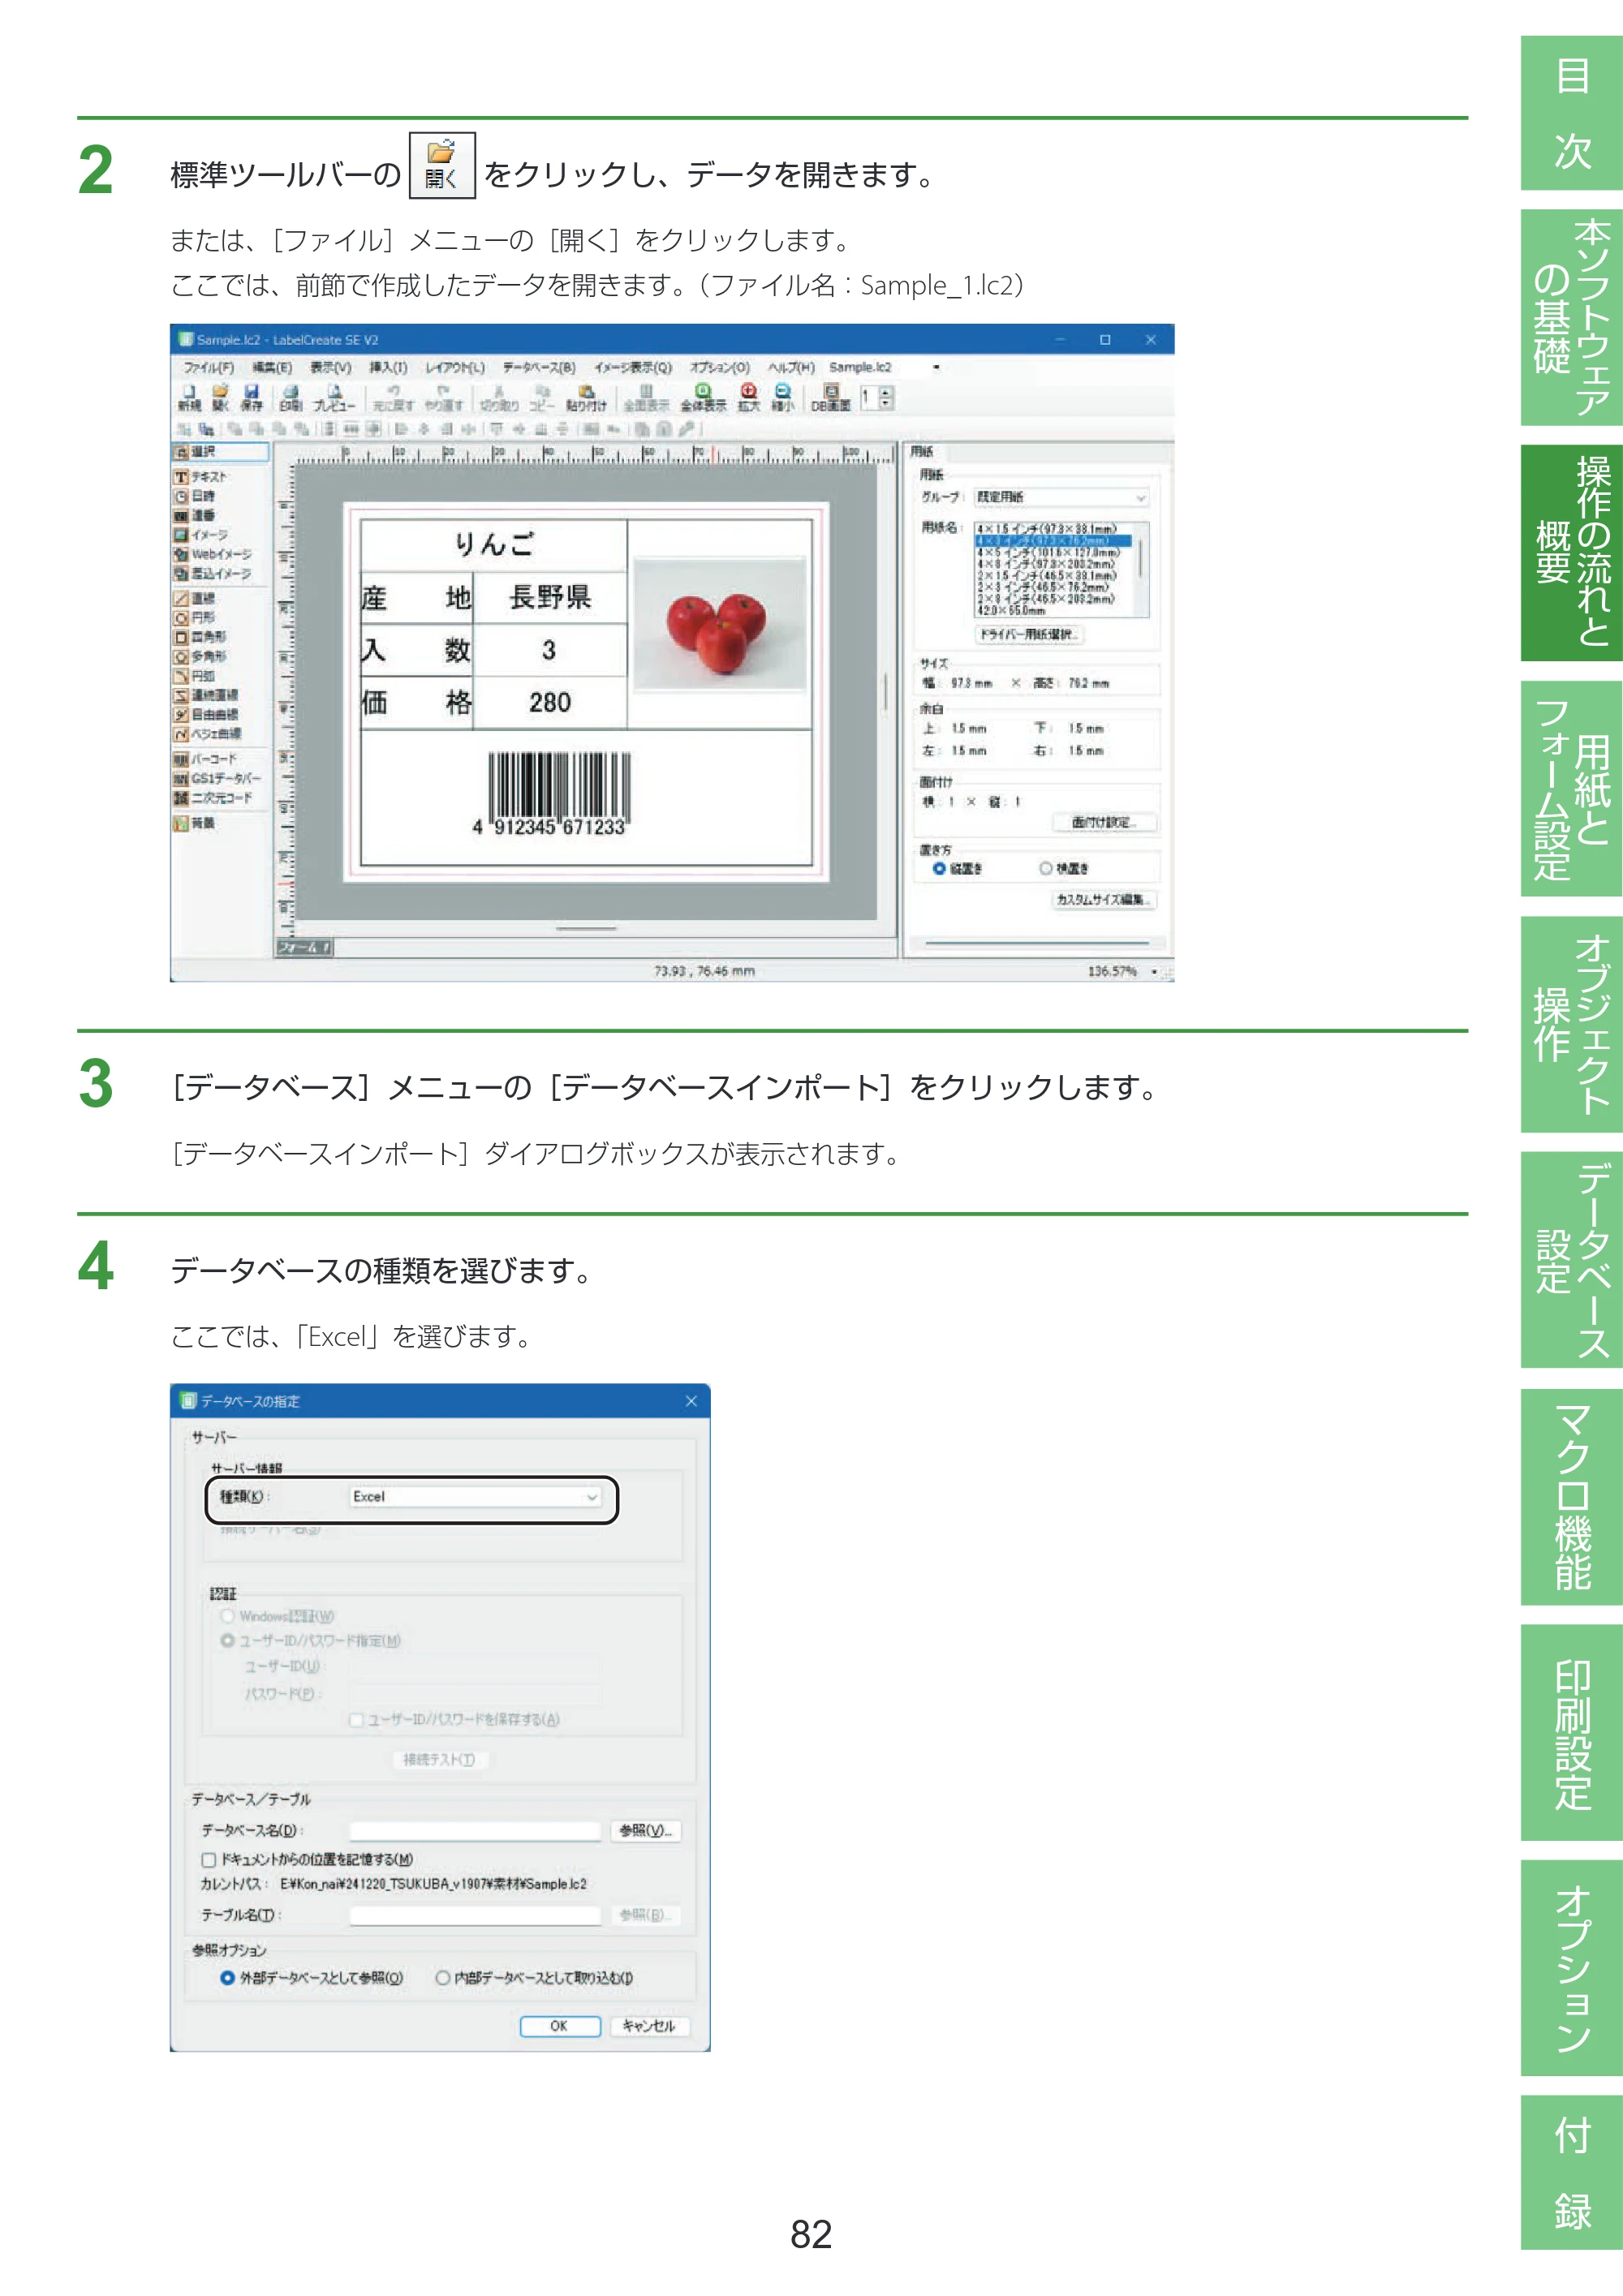Viewport: 1623px width, 2296px height.
Task: Open the プレビュー (Preview) toolbar icon
Action: pyautogui.click(x=334, y=397)
